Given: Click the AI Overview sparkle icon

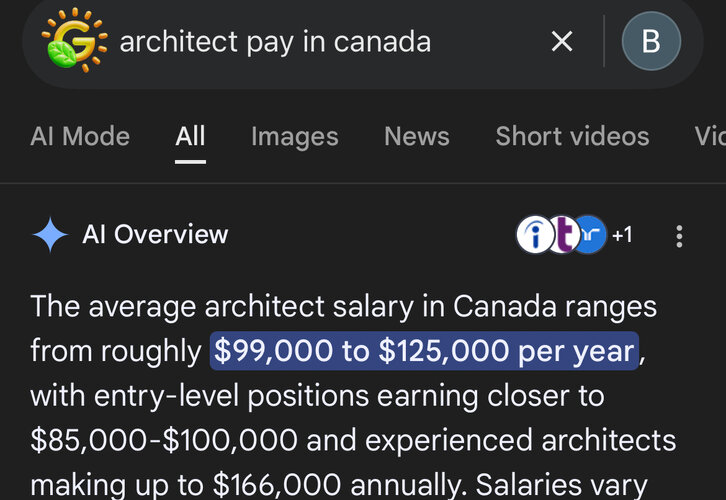Looking at the screenshot, I should [x=50, y=235].
